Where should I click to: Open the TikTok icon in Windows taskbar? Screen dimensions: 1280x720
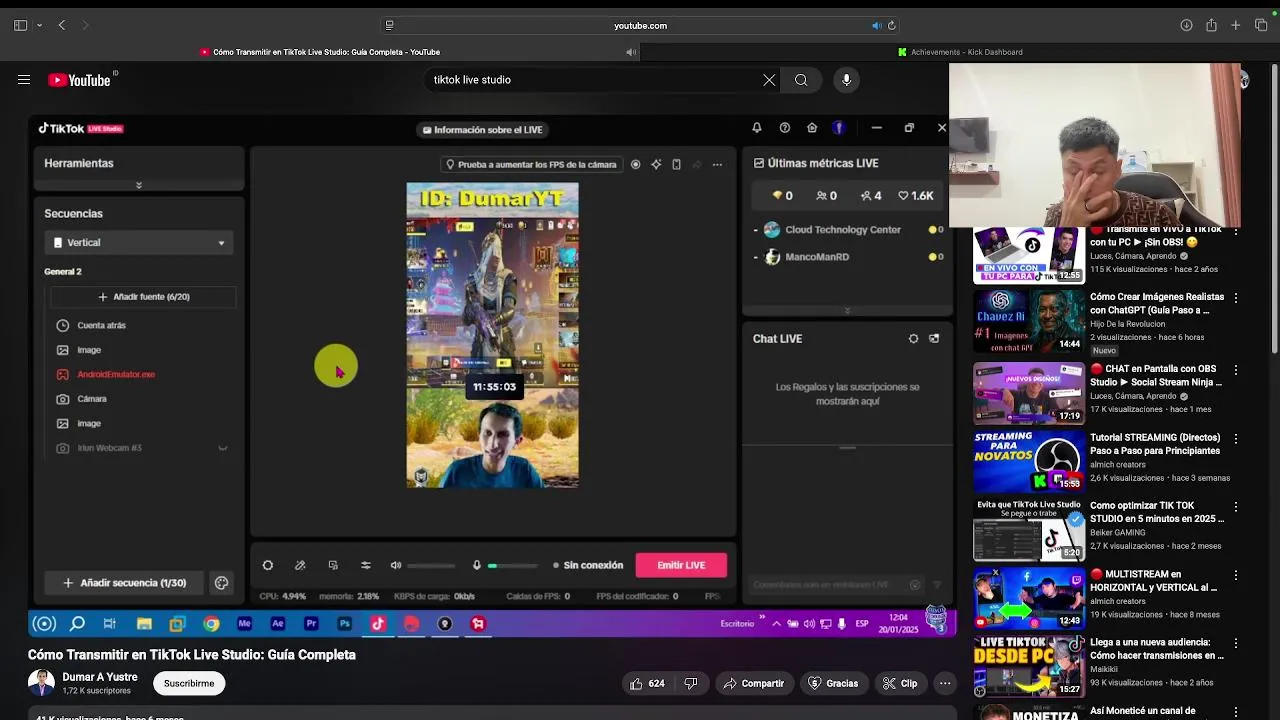[x=378, y=623]
